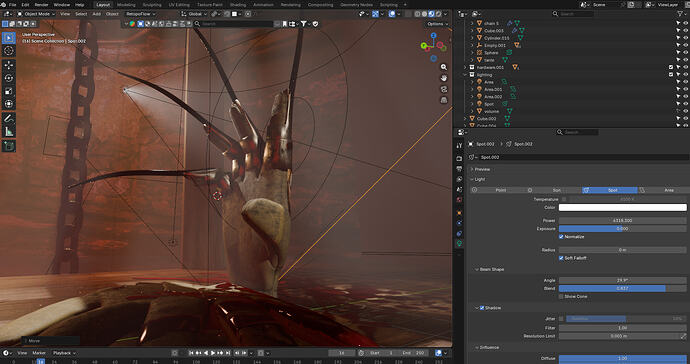Open the green light Data properties tab
Viewport: 690px width, 364px height.
(459, 243)
